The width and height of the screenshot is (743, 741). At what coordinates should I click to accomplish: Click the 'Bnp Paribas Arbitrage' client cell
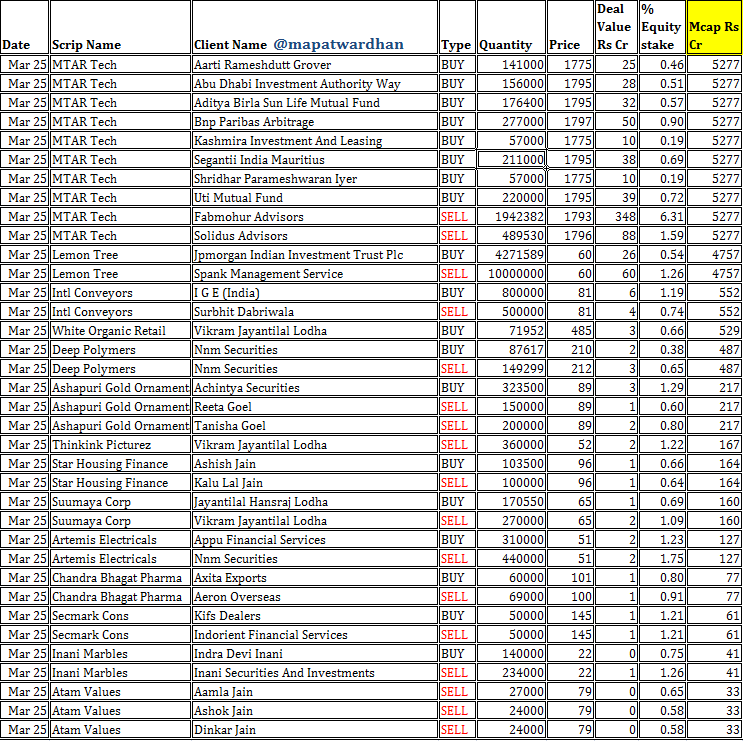[315, 121]
